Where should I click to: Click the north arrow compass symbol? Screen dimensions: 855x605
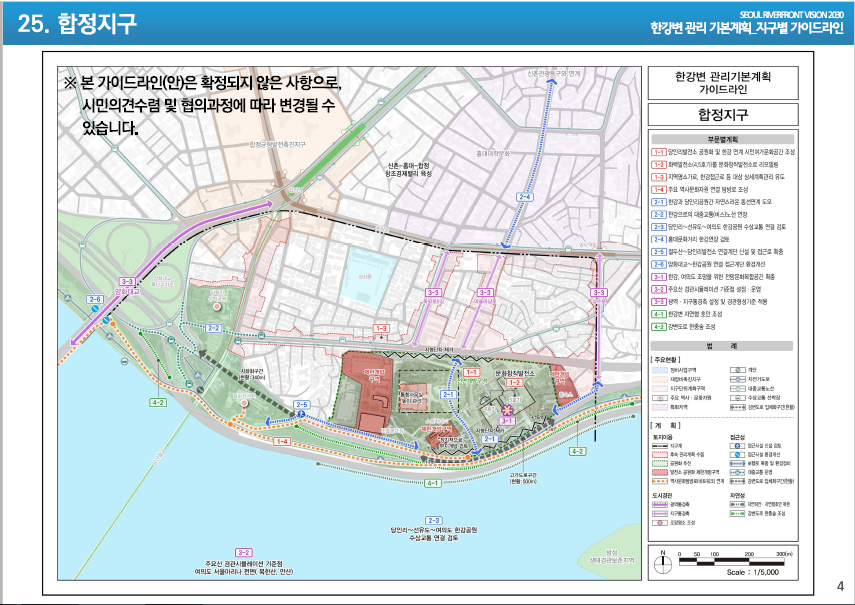point(663,562)
